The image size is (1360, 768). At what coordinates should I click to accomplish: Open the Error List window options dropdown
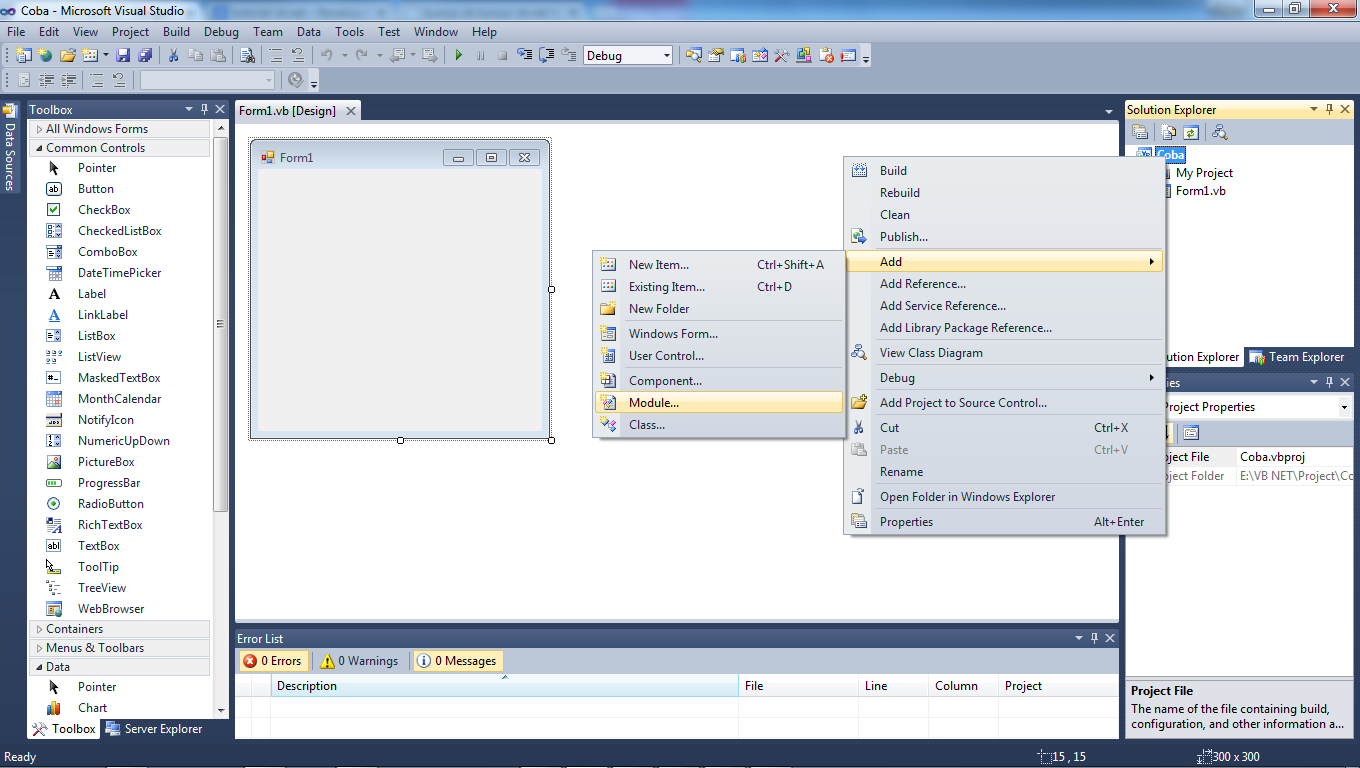[1079, 638]
